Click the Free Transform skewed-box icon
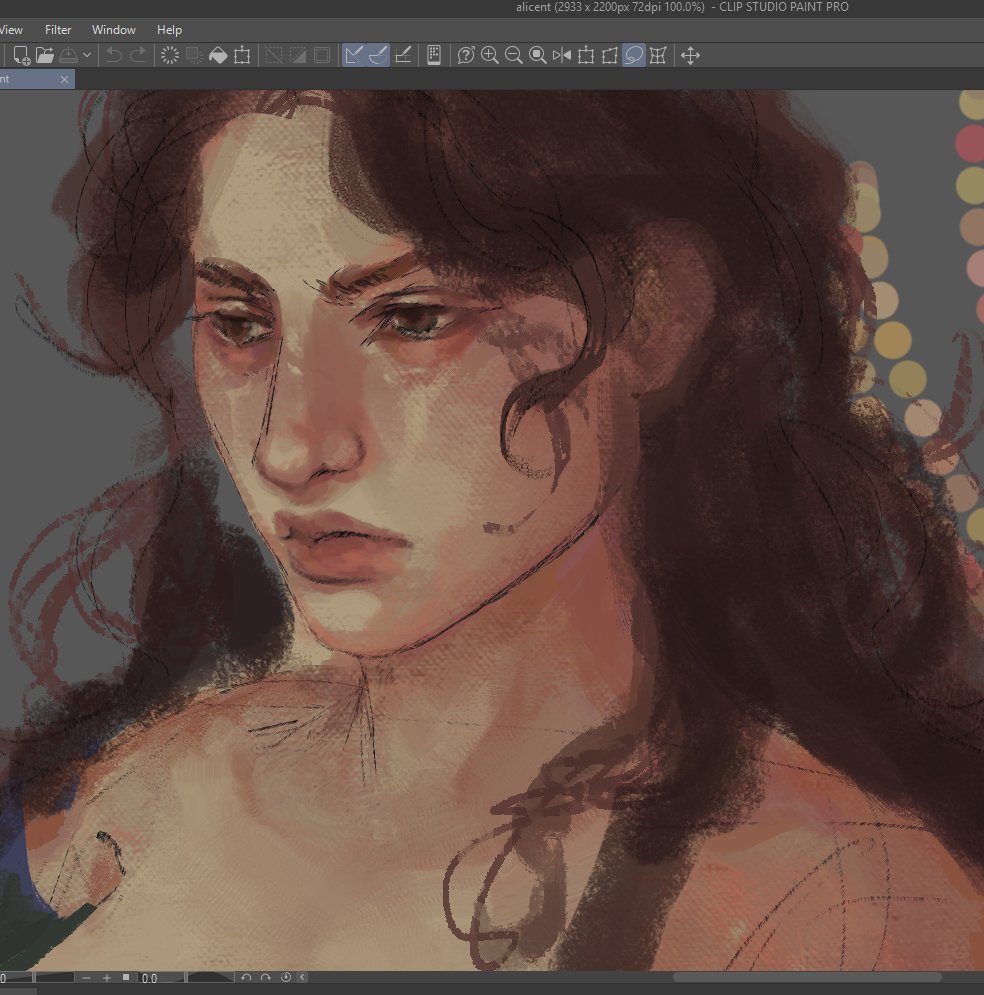 point(610,55)
